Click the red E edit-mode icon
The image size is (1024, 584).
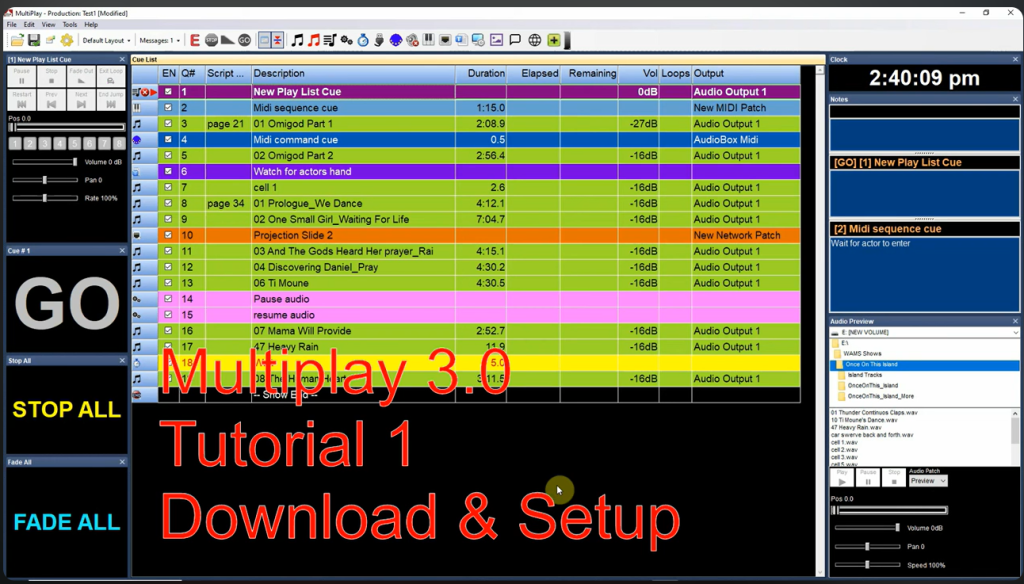(x=195, y=41)
